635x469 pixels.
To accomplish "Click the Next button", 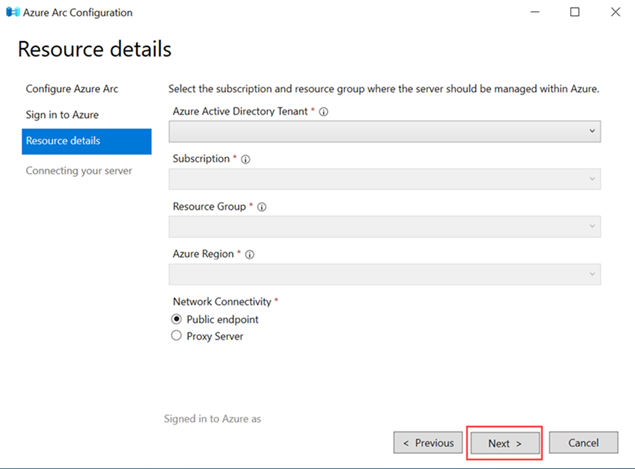I will tap(505, 443).
